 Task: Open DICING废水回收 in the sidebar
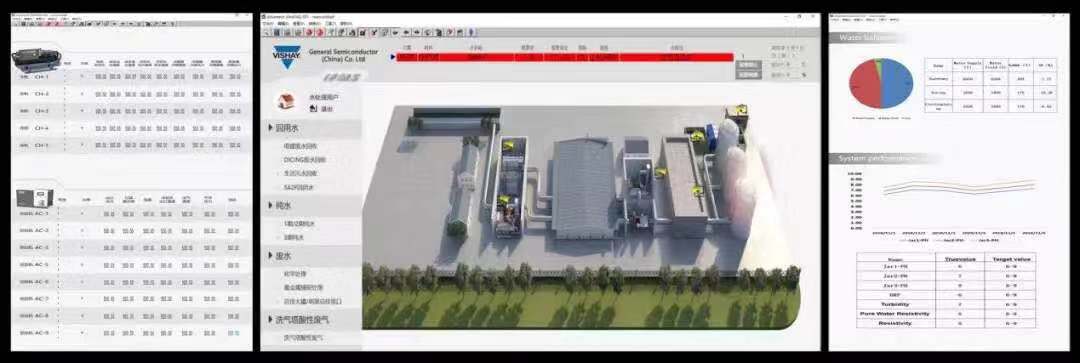tap(304, 160)
